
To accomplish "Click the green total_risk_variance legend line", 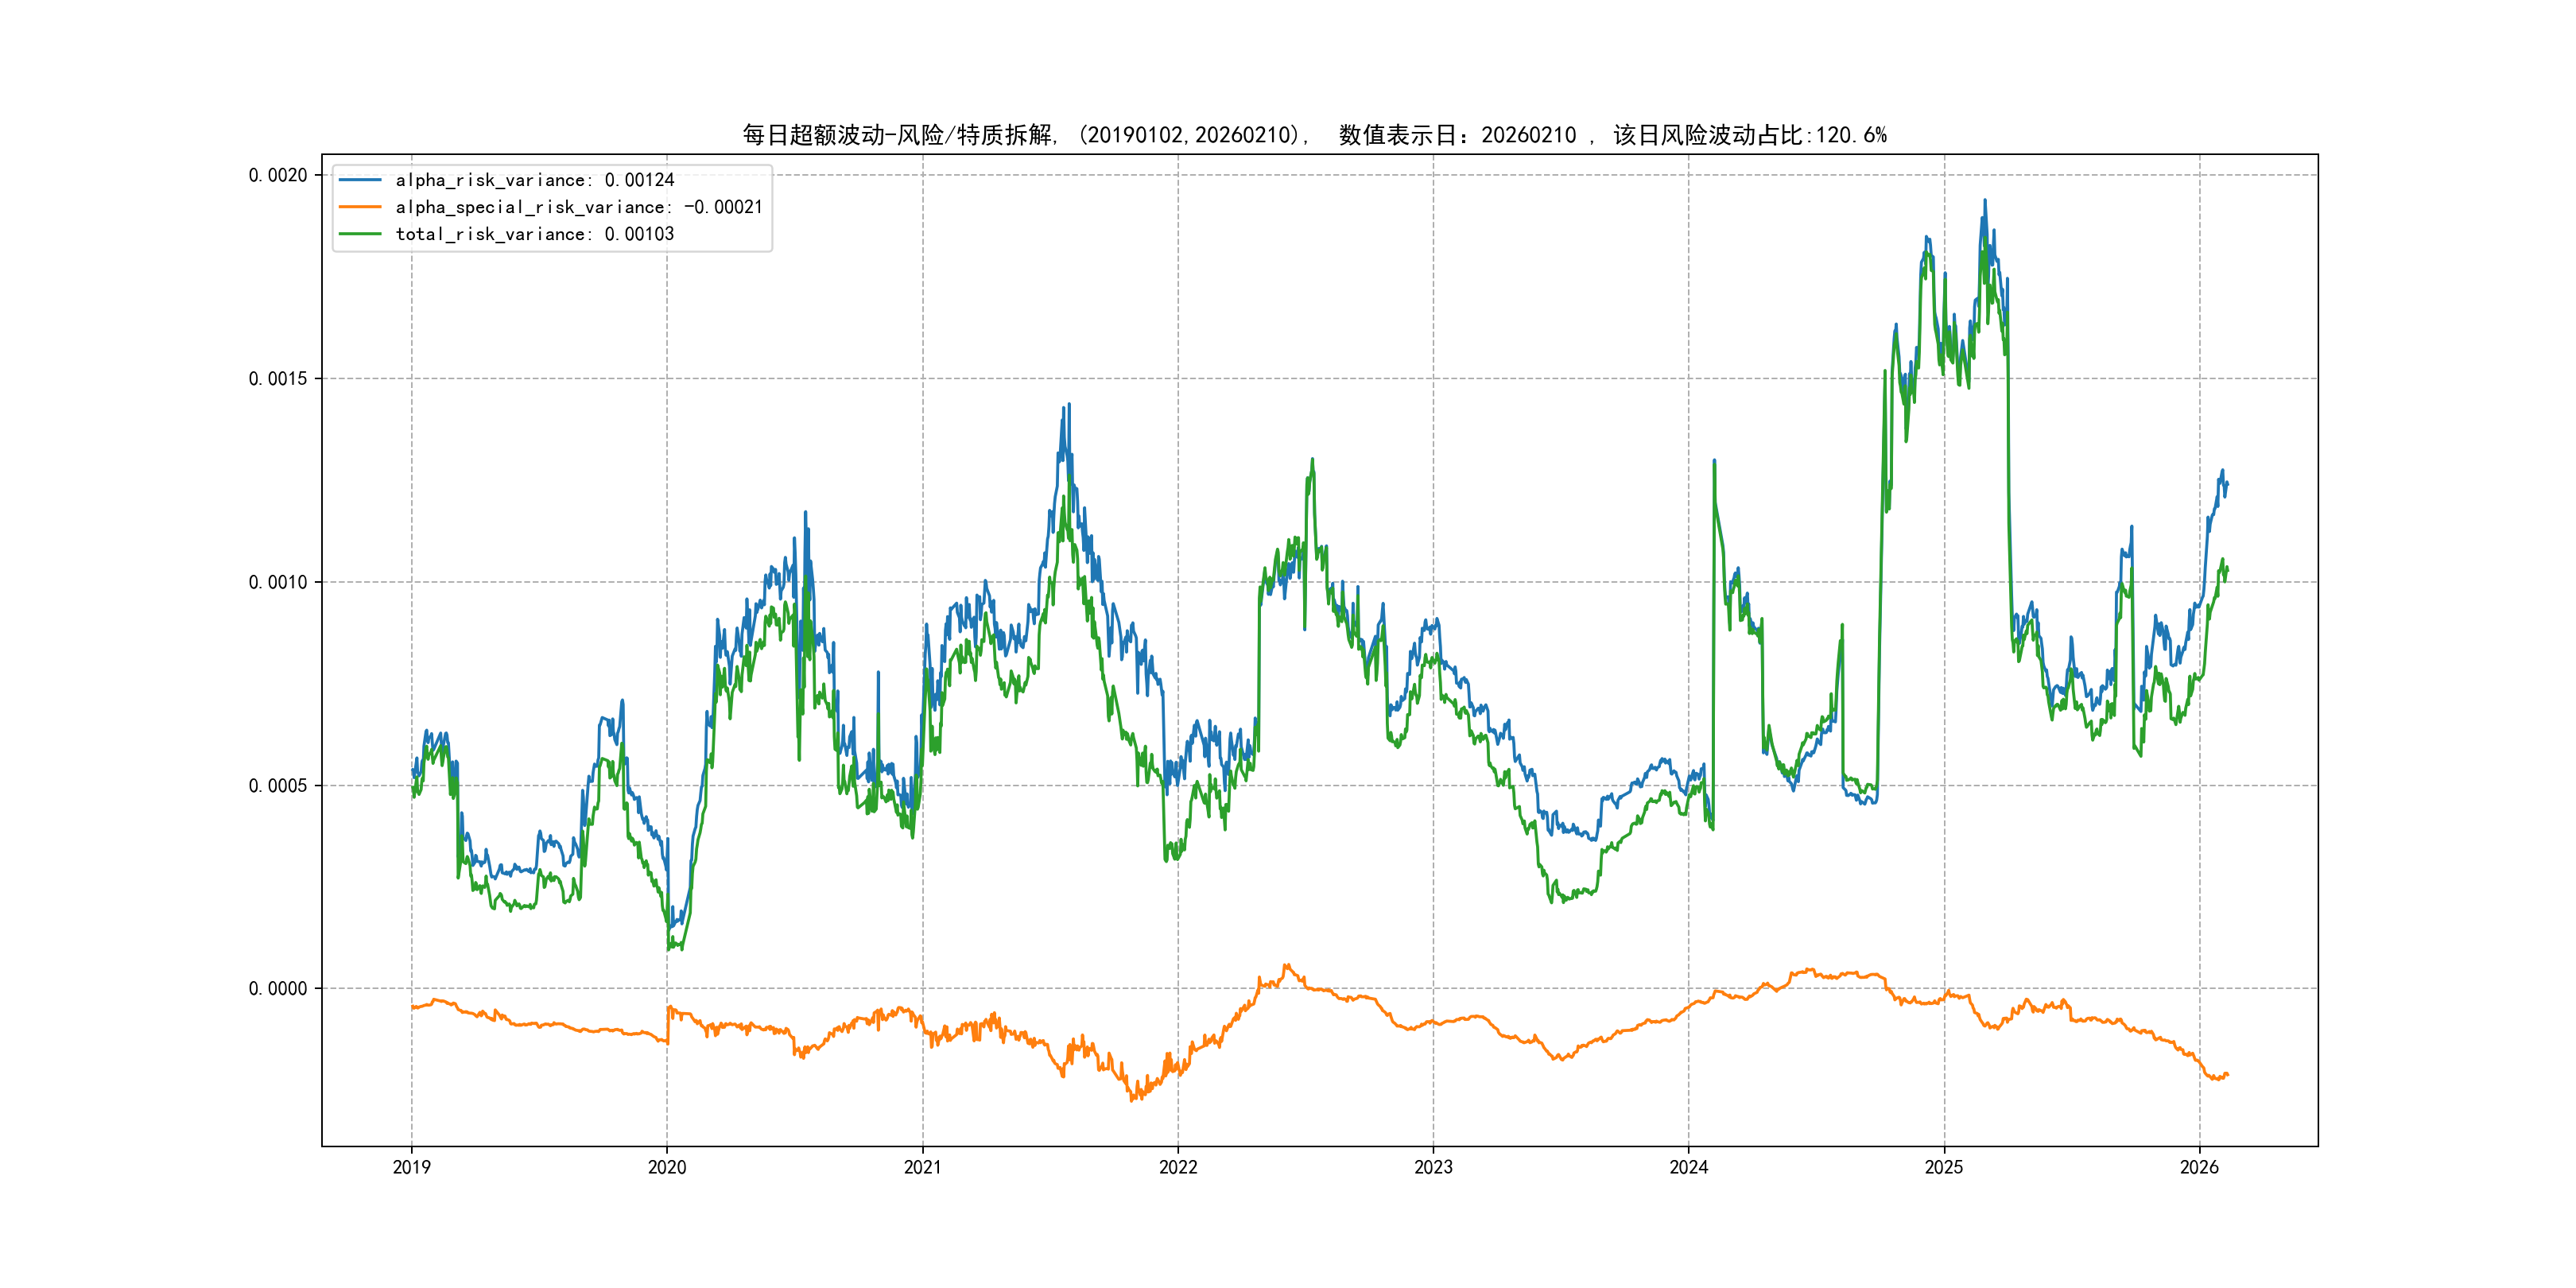I will [360, 234].
